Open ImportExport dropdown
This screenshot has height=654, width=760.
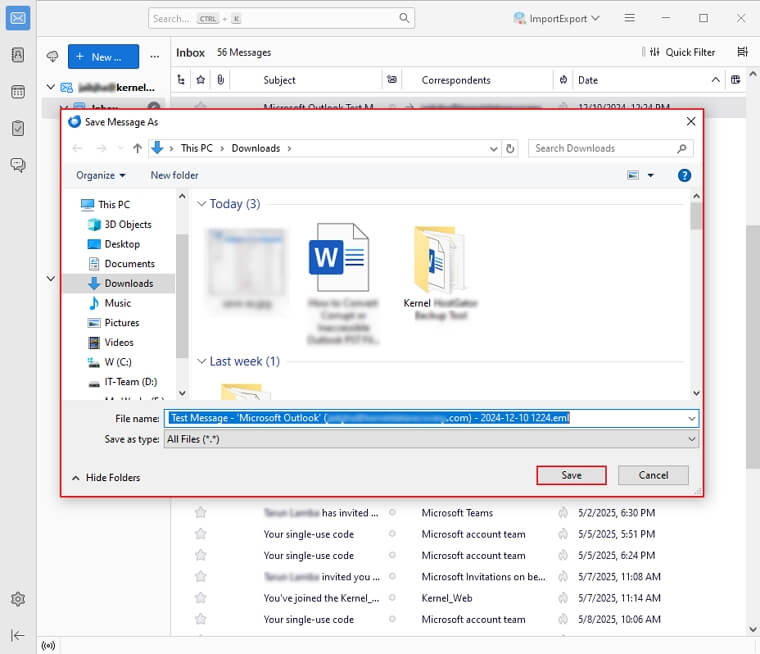[x=557, y=18]
